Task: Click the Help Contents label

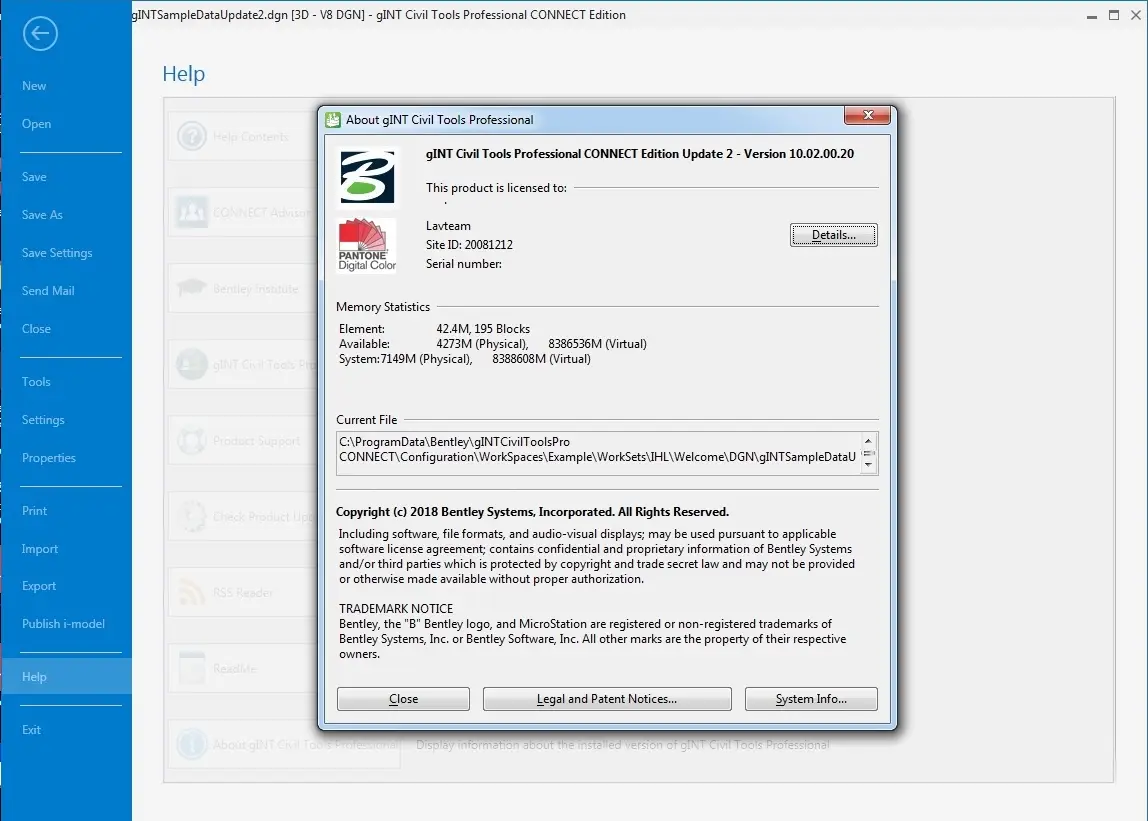Action: [x=250, y=136]
